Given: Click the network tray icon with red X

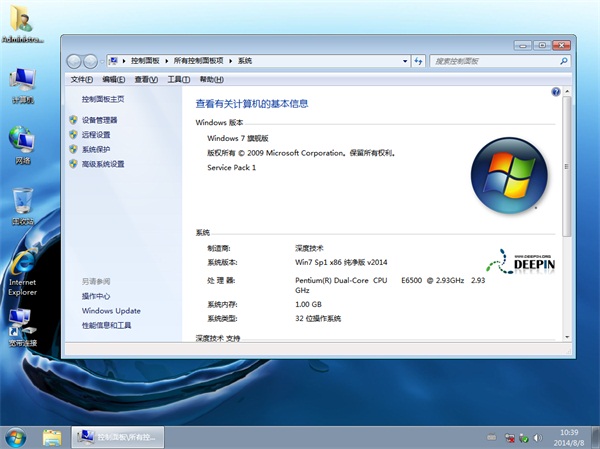Looking at the screenshot, I should pos(509,436).
